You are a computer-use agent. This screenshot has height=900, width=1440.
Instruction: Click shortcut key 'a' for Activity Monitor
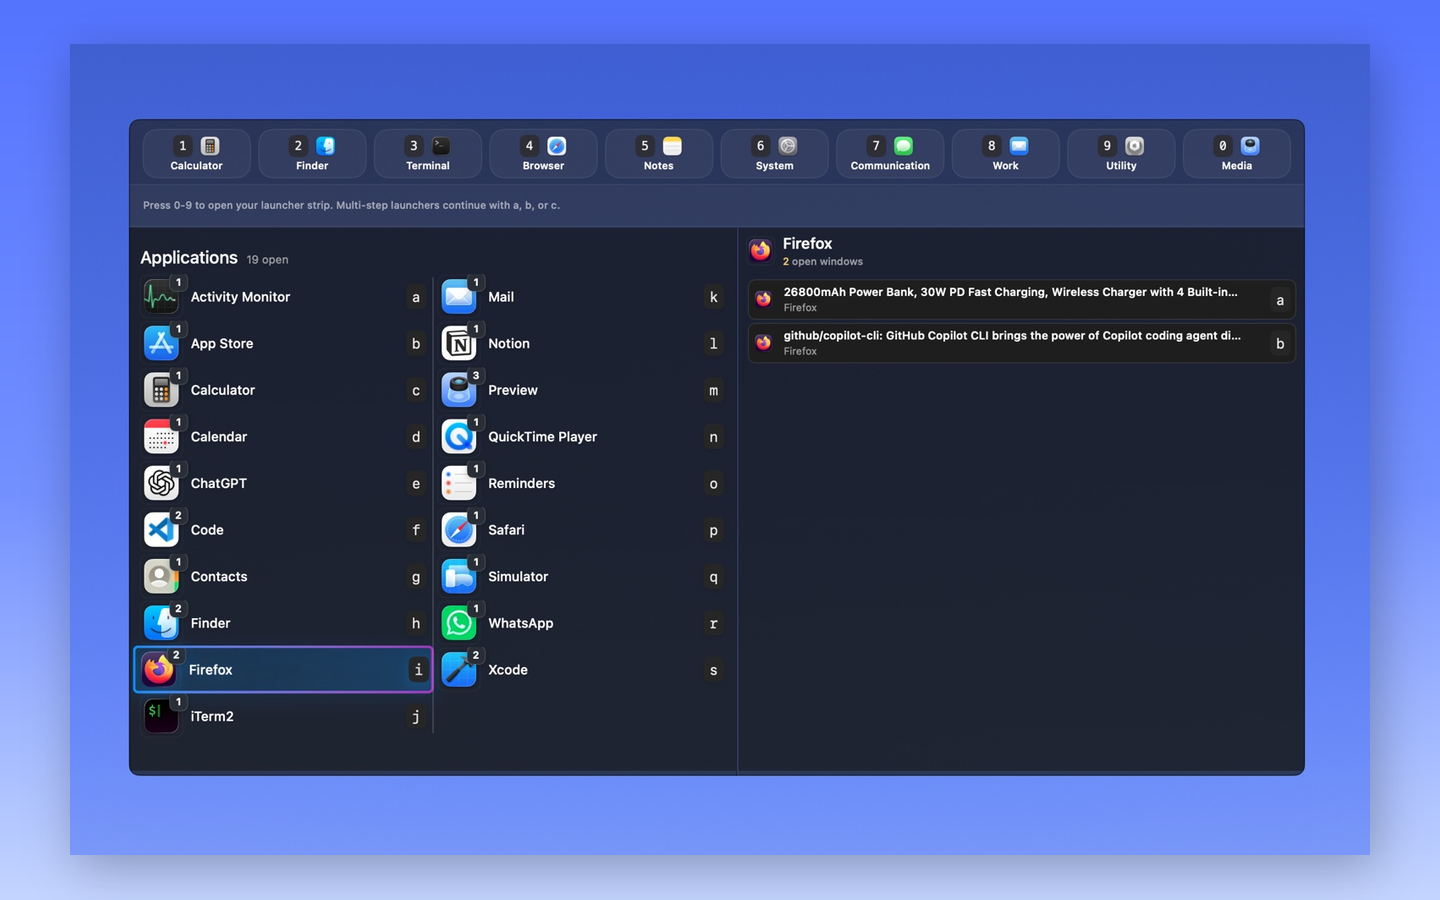416,297
